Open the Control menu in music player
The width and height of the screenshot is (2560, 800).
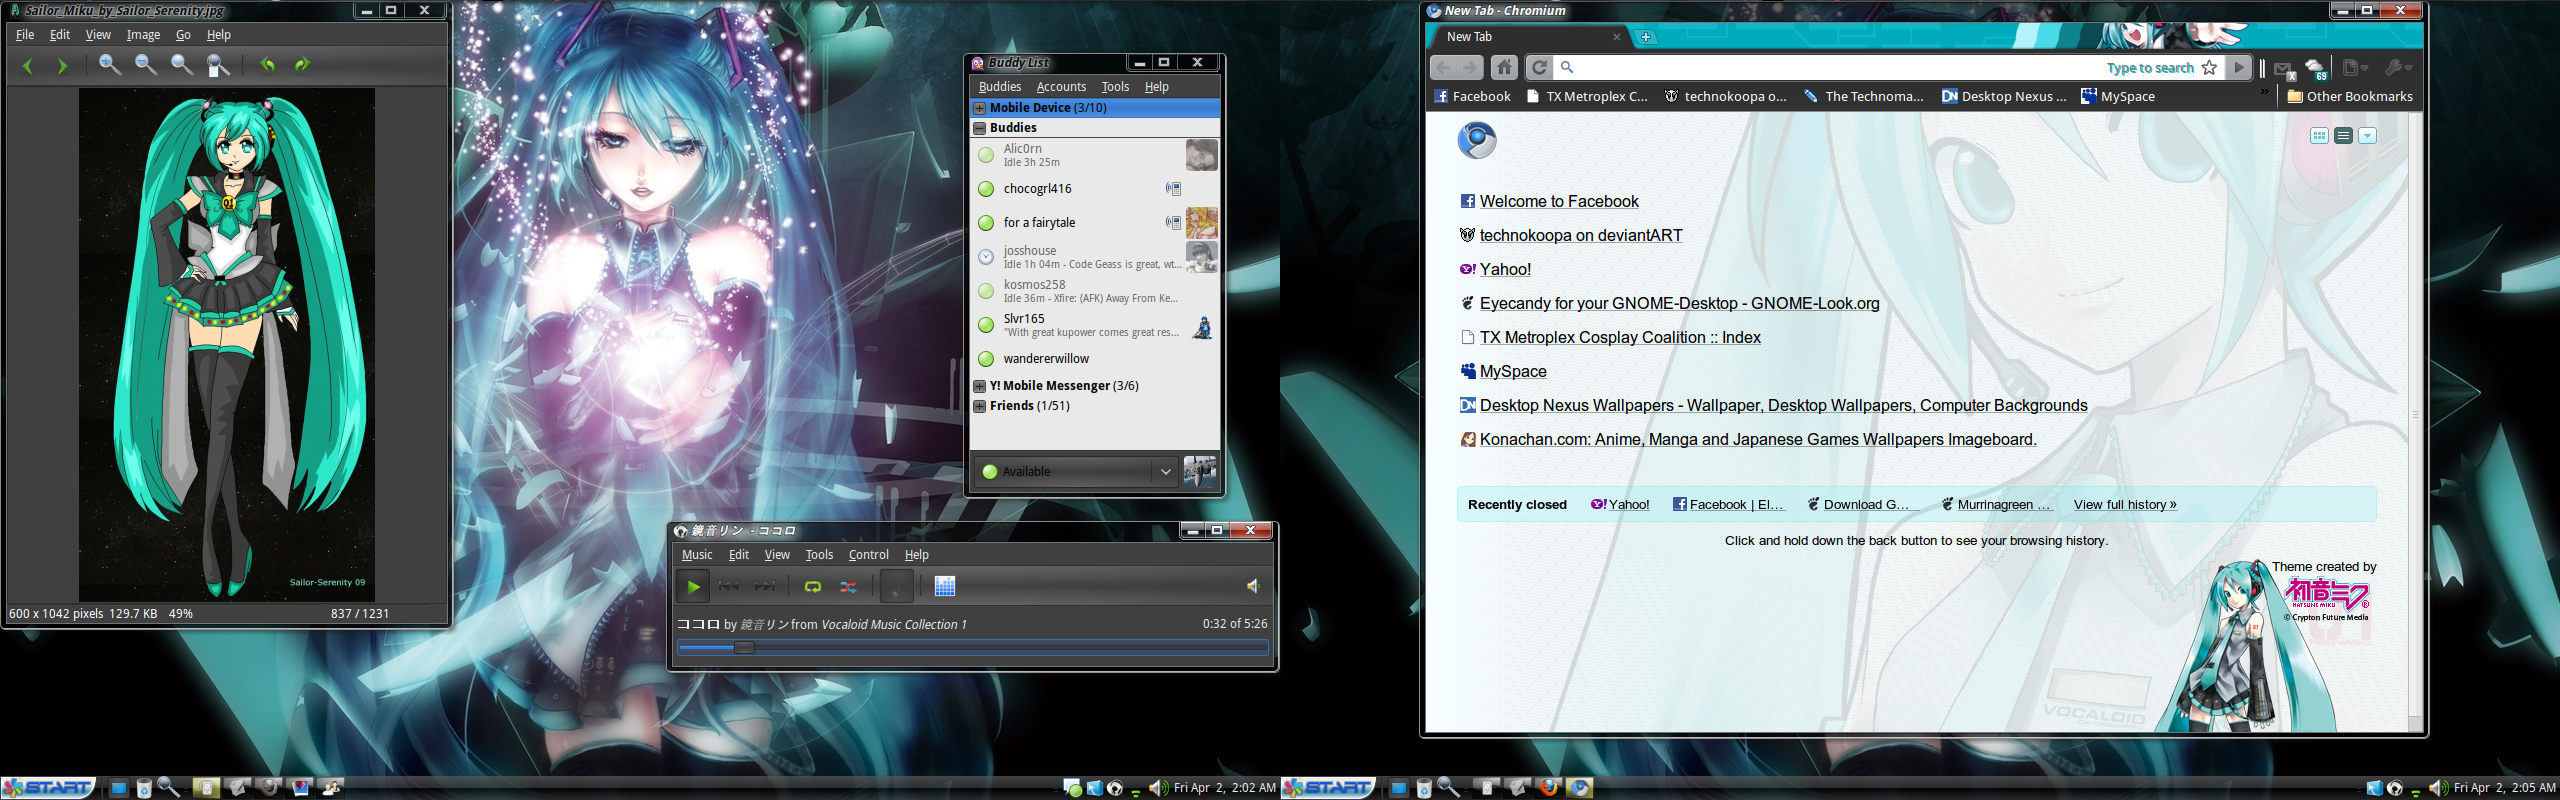(x=868, y=555)
